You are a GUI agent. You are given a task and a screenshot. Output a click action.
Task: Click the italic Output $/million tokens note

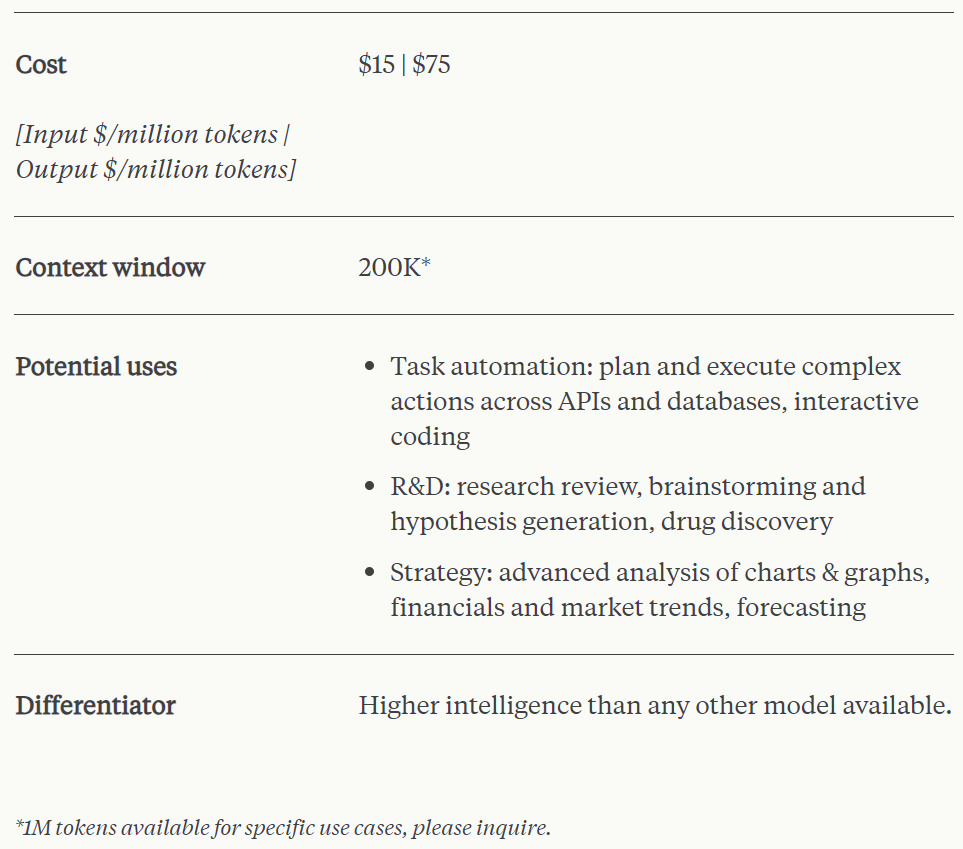click(x=156, y=169)
